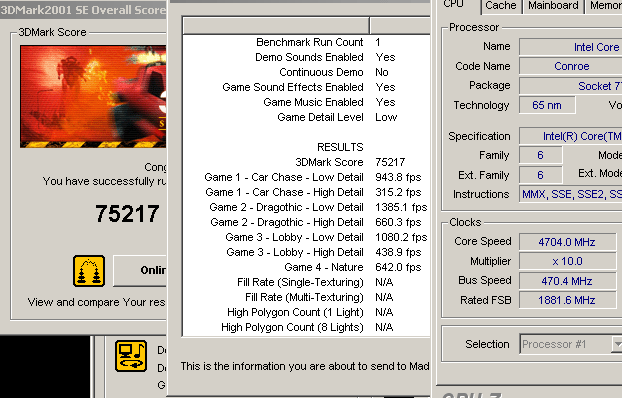Viewport: 622px width, 398px height.
Task: Click the 65 nm Technology field
Action: [x=547, y=105]
